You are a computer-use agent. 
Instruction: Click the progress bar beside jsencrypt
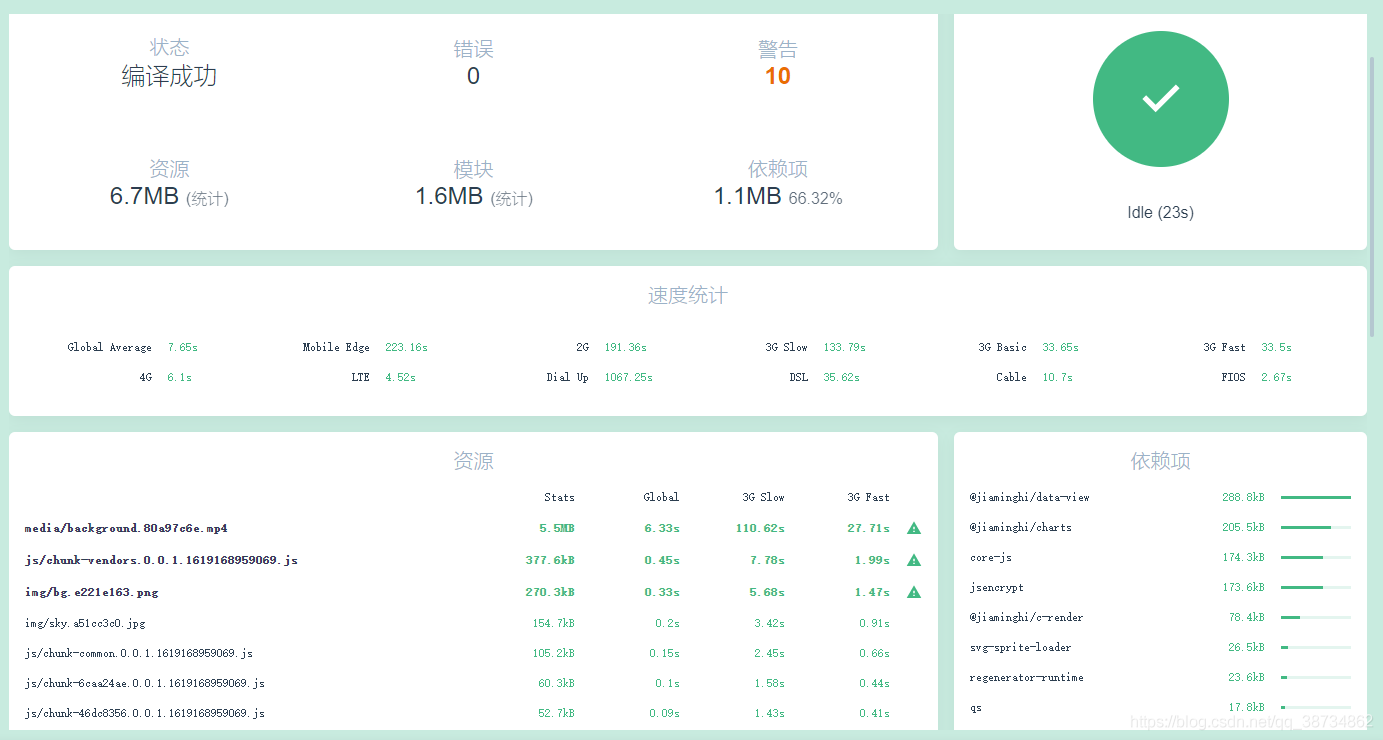(1315, 587)
